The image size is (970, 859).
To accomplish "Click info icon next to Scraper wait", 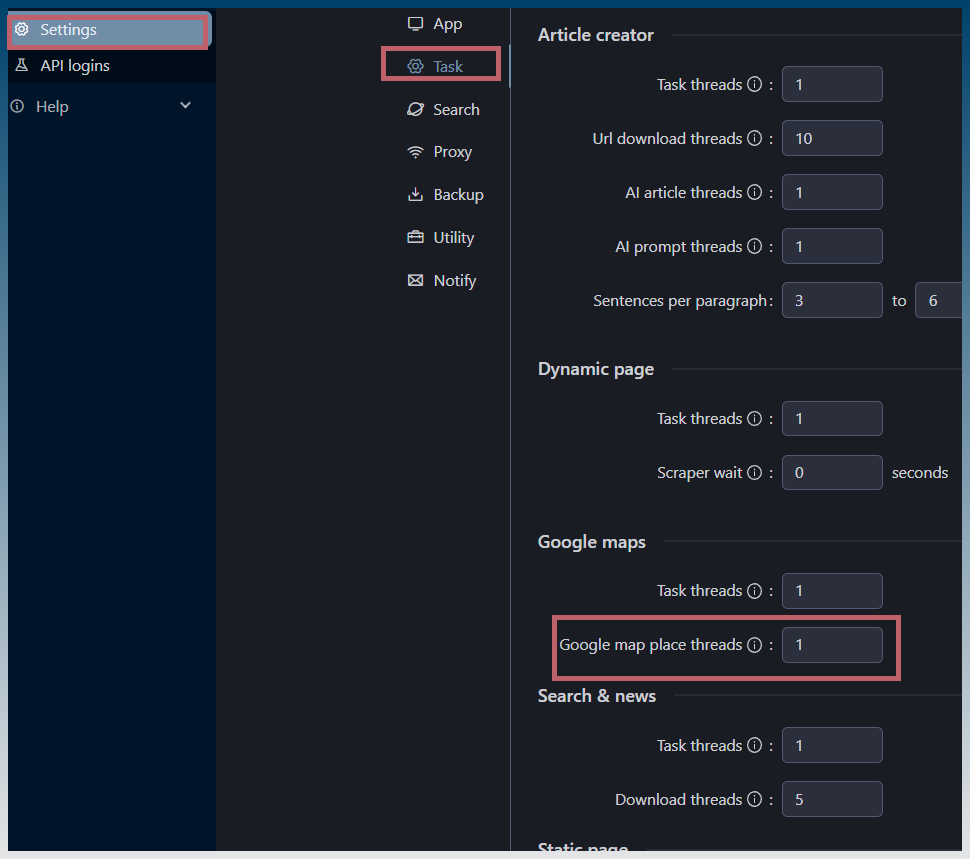I will (x=754, y=472).
